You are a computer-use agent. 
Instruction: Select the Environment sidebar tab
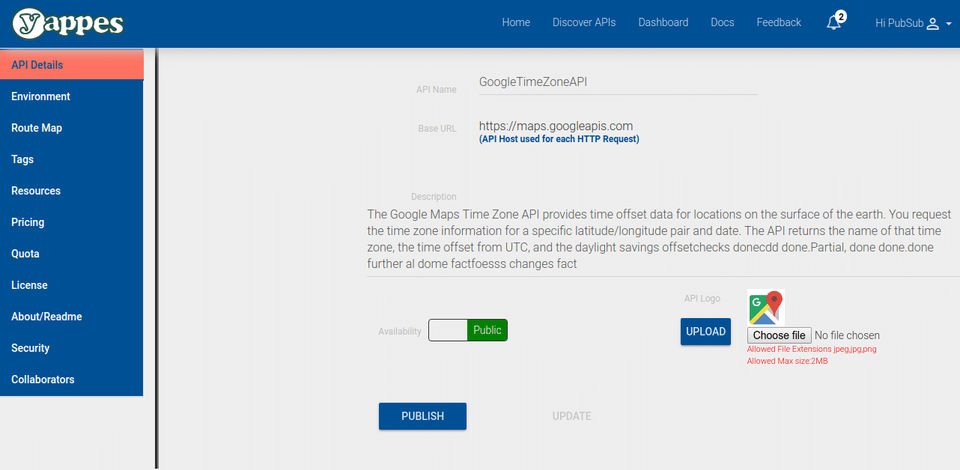click(x=41, y=97)
